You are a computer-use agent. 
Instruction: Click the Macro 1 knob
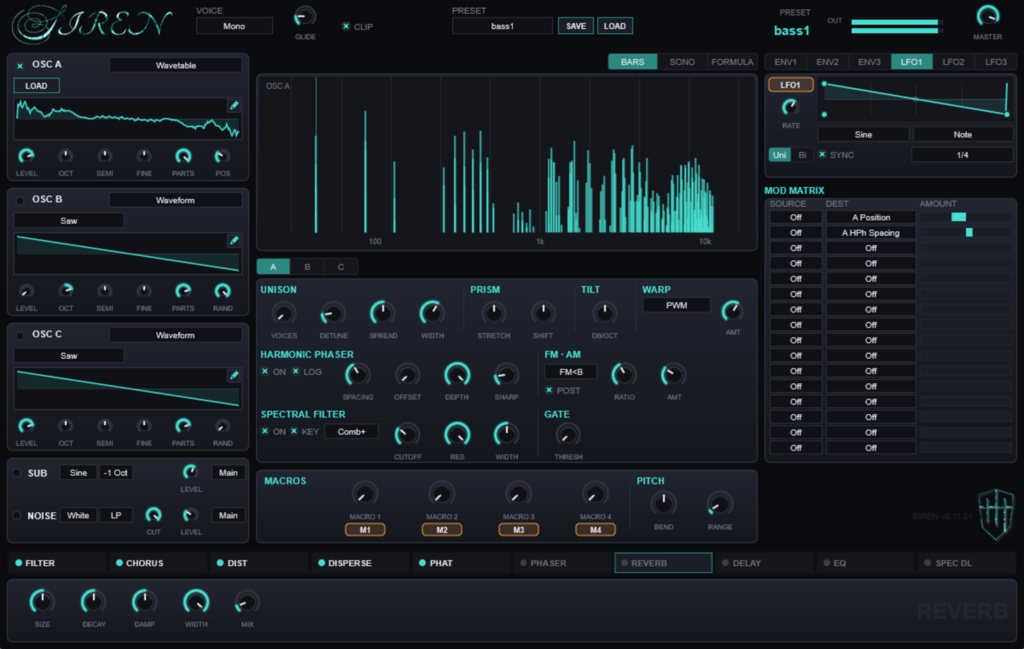point(364,494)
